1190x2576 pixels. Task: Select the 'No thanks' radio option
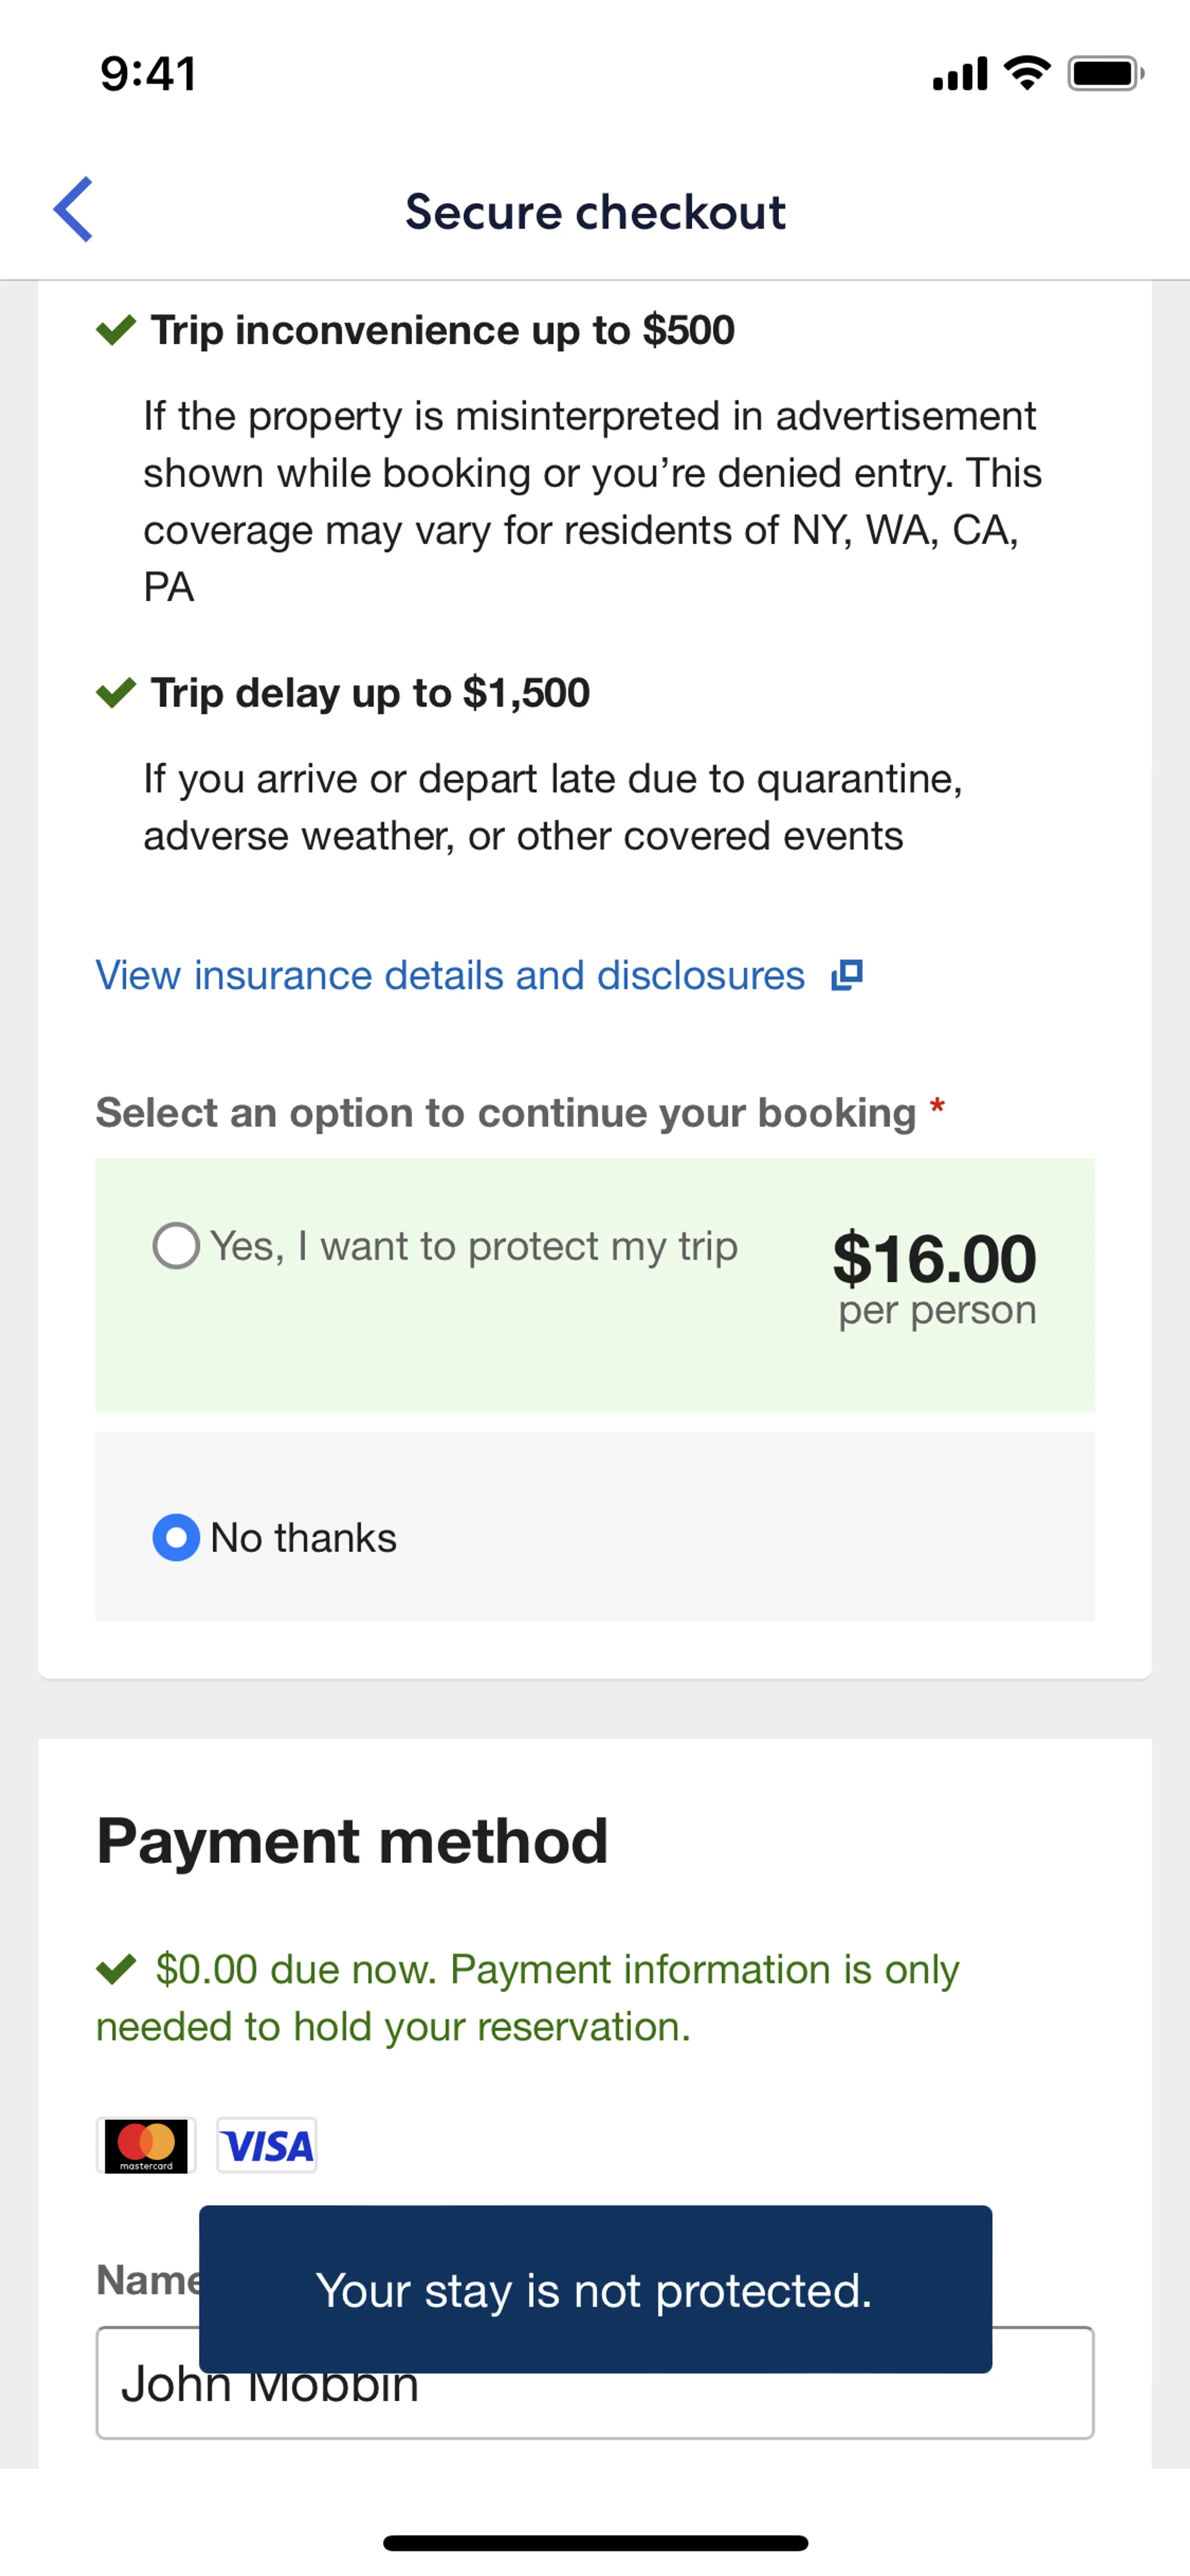click(176, 1537)
